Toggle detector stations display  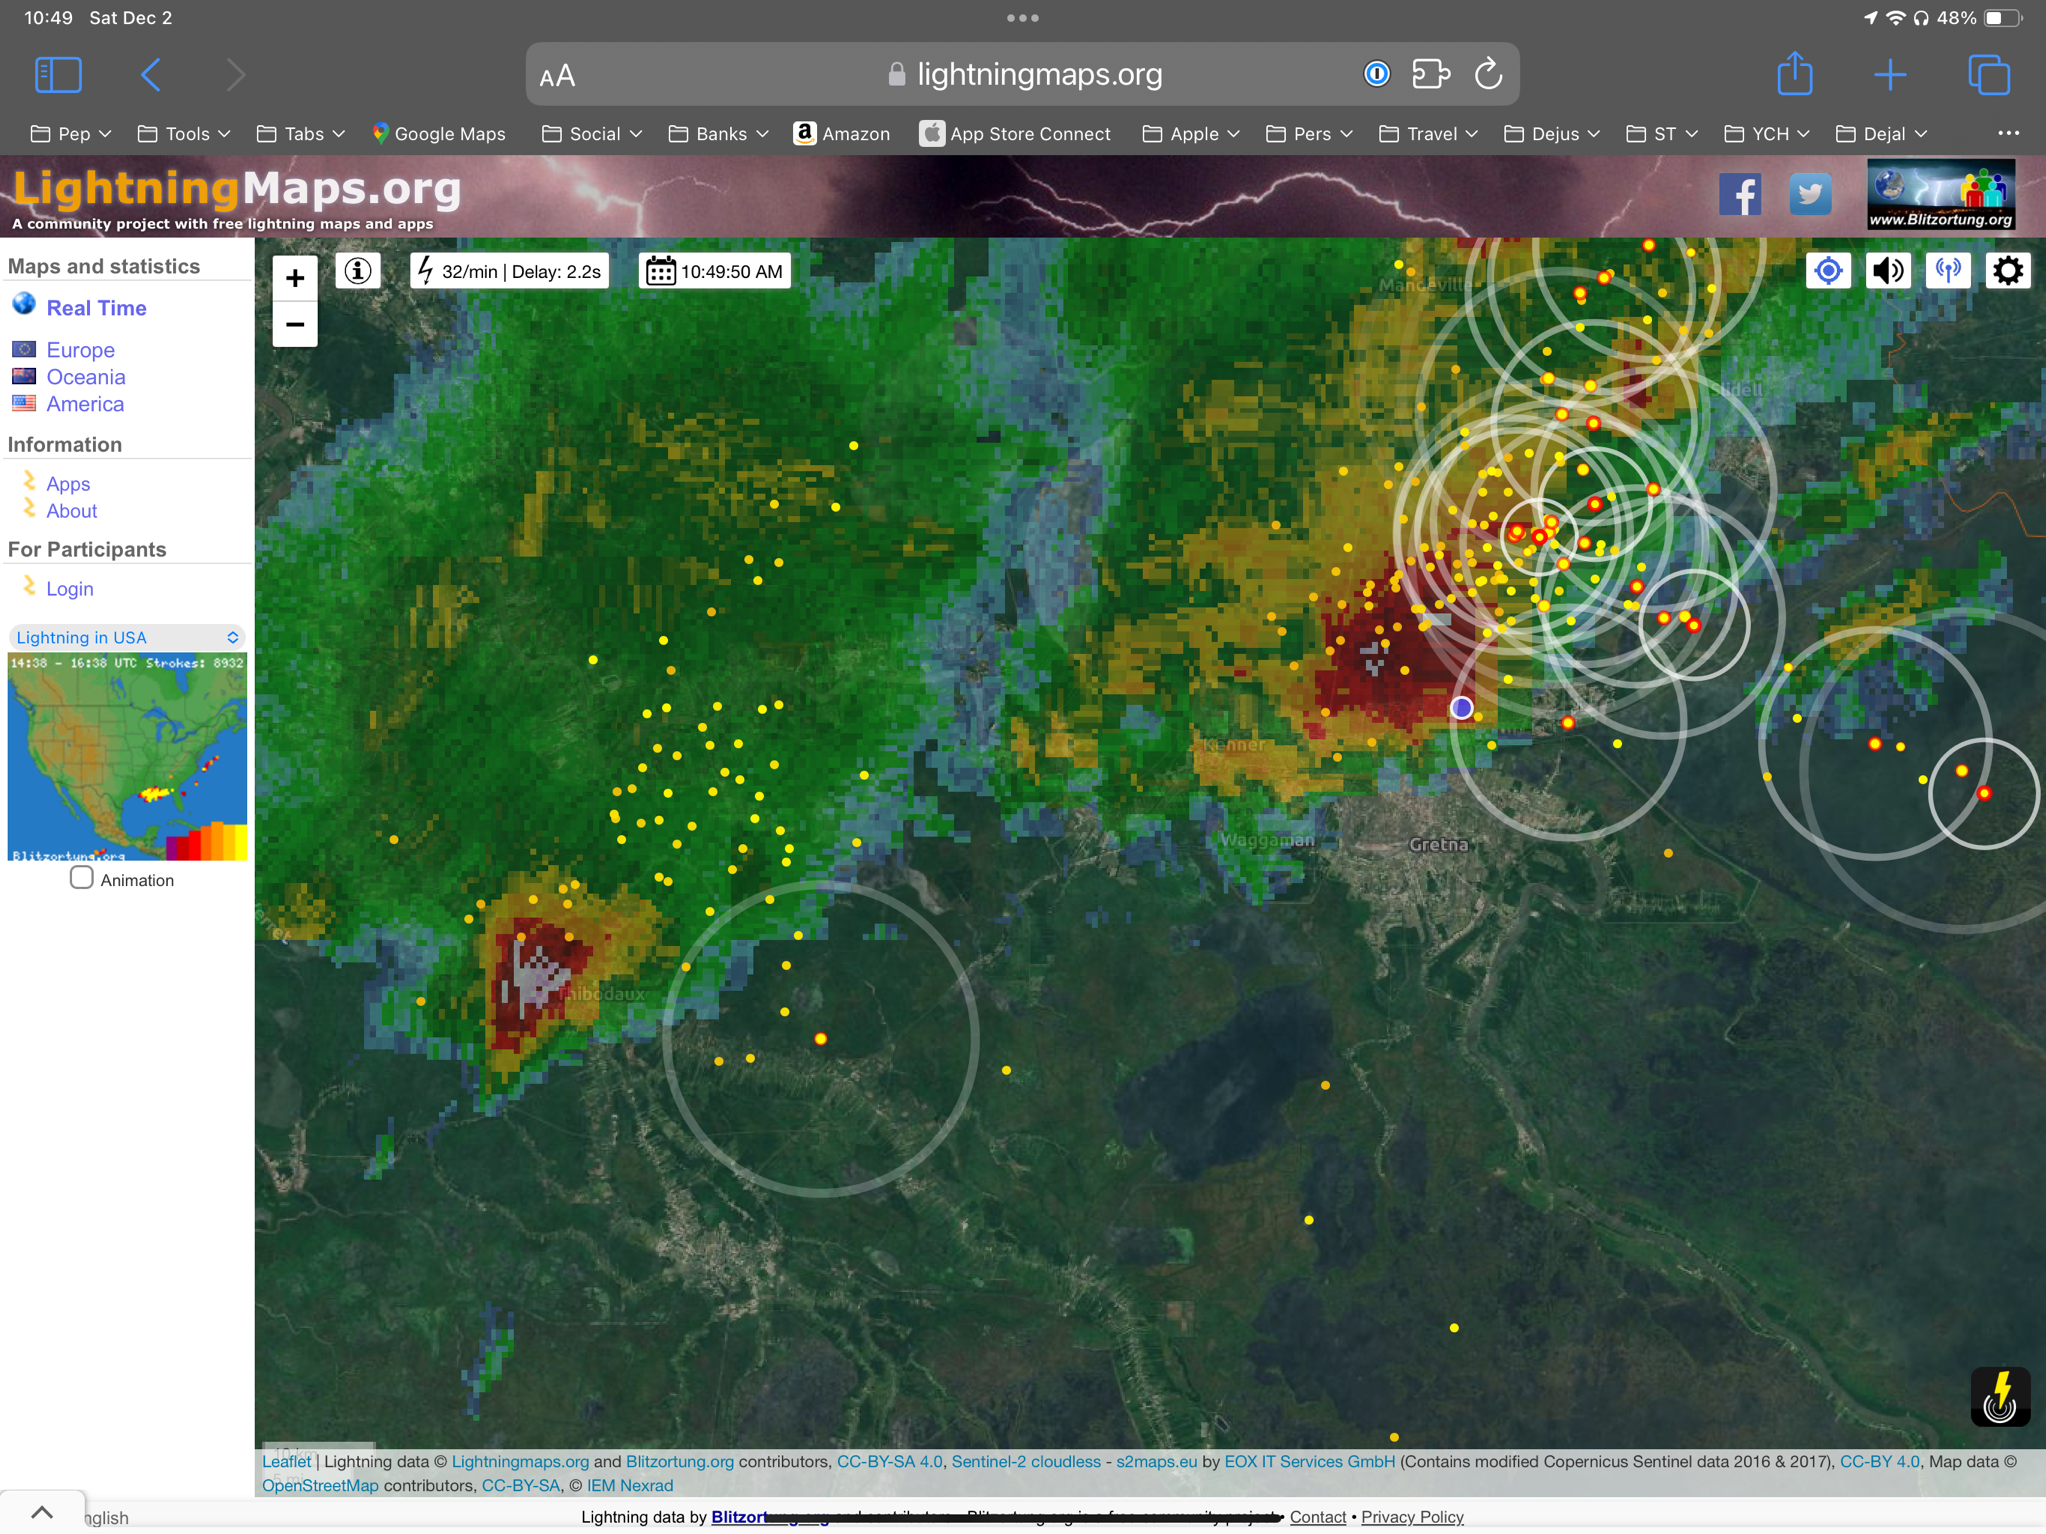(1948, 271)
